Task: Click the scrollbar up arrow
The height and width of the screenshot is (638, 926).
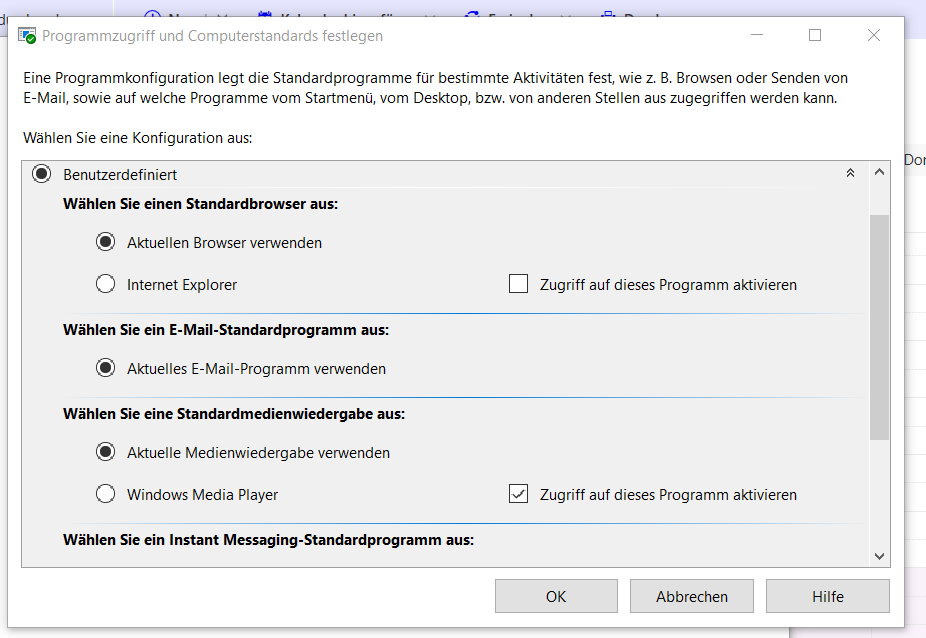Action: 879,172
